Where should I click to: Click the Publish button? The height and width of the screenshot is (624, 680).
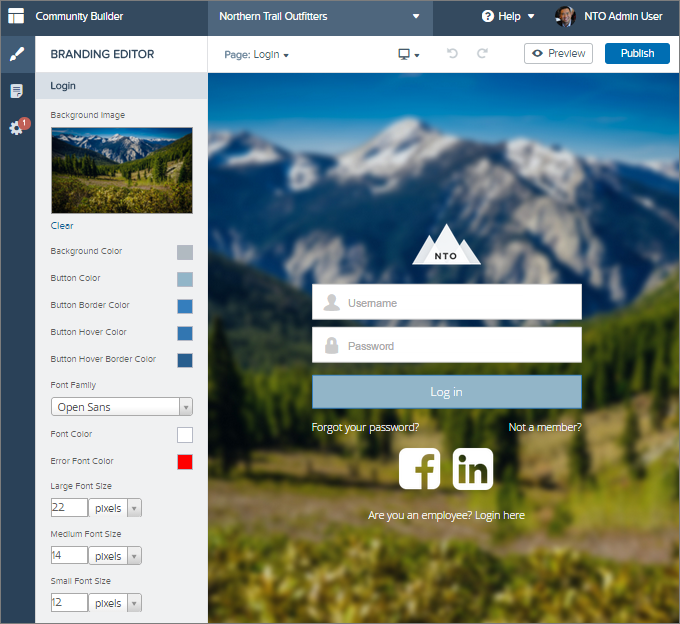tap(637, 53)
